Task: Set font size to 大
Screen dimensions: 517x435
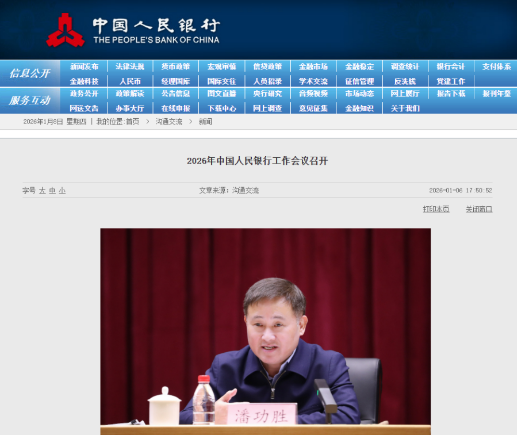Action: (42, 191)
